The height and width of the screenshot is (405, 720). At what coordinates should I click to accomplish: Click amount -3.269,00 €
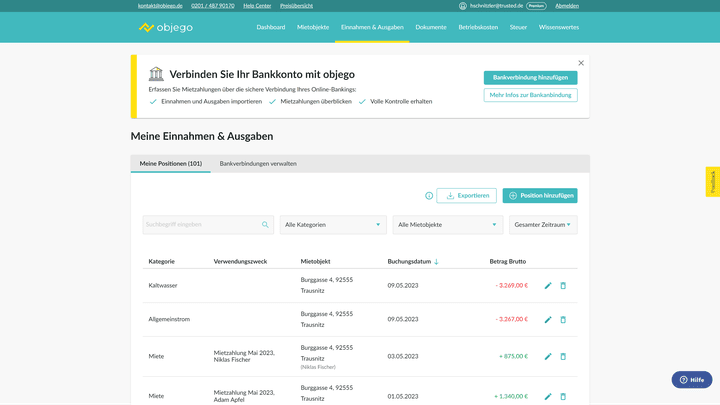pyautogui.click(x=512, y=286)
